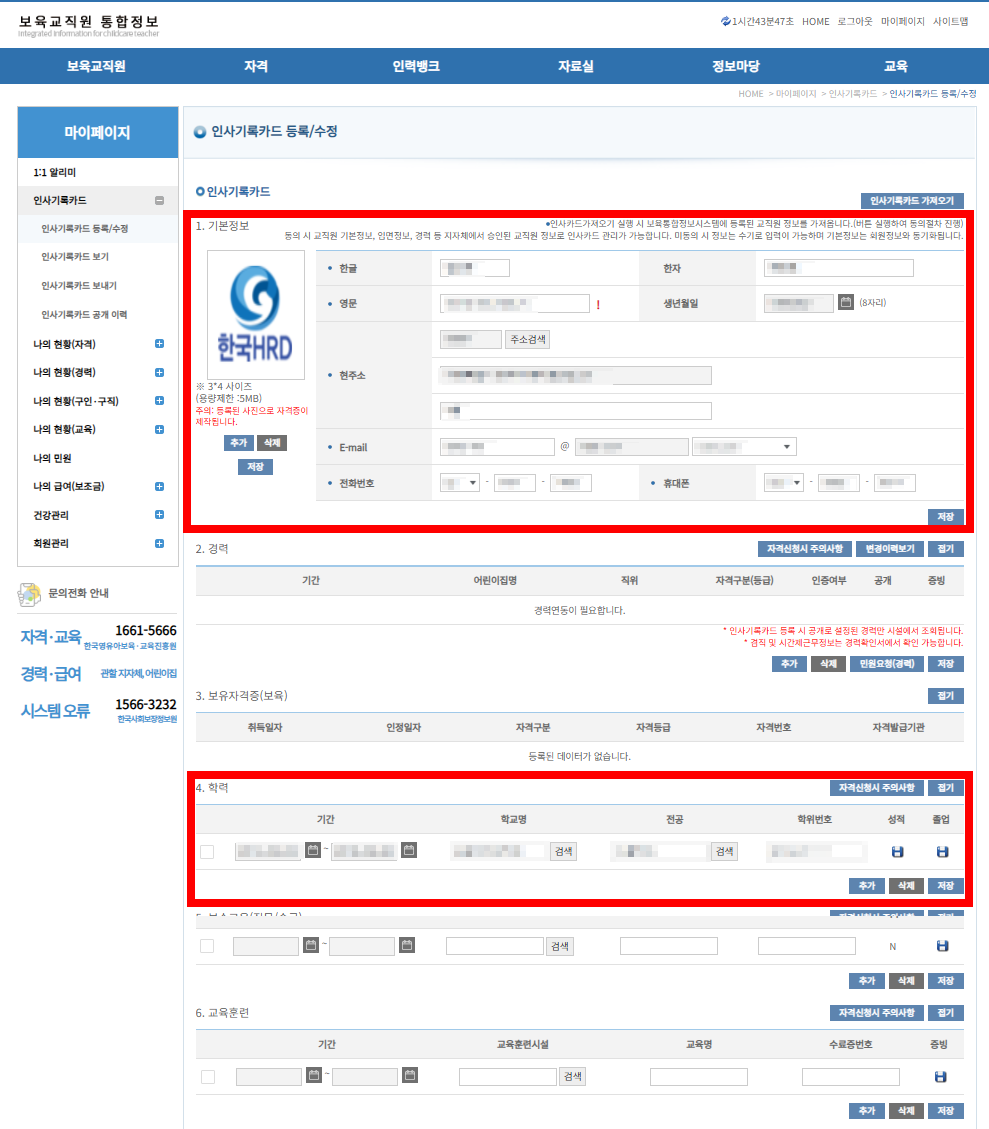Screen dimensions: 989x1129
Task: Open the 휴대폰 prefix dropdown
Action: click(784, 482)
